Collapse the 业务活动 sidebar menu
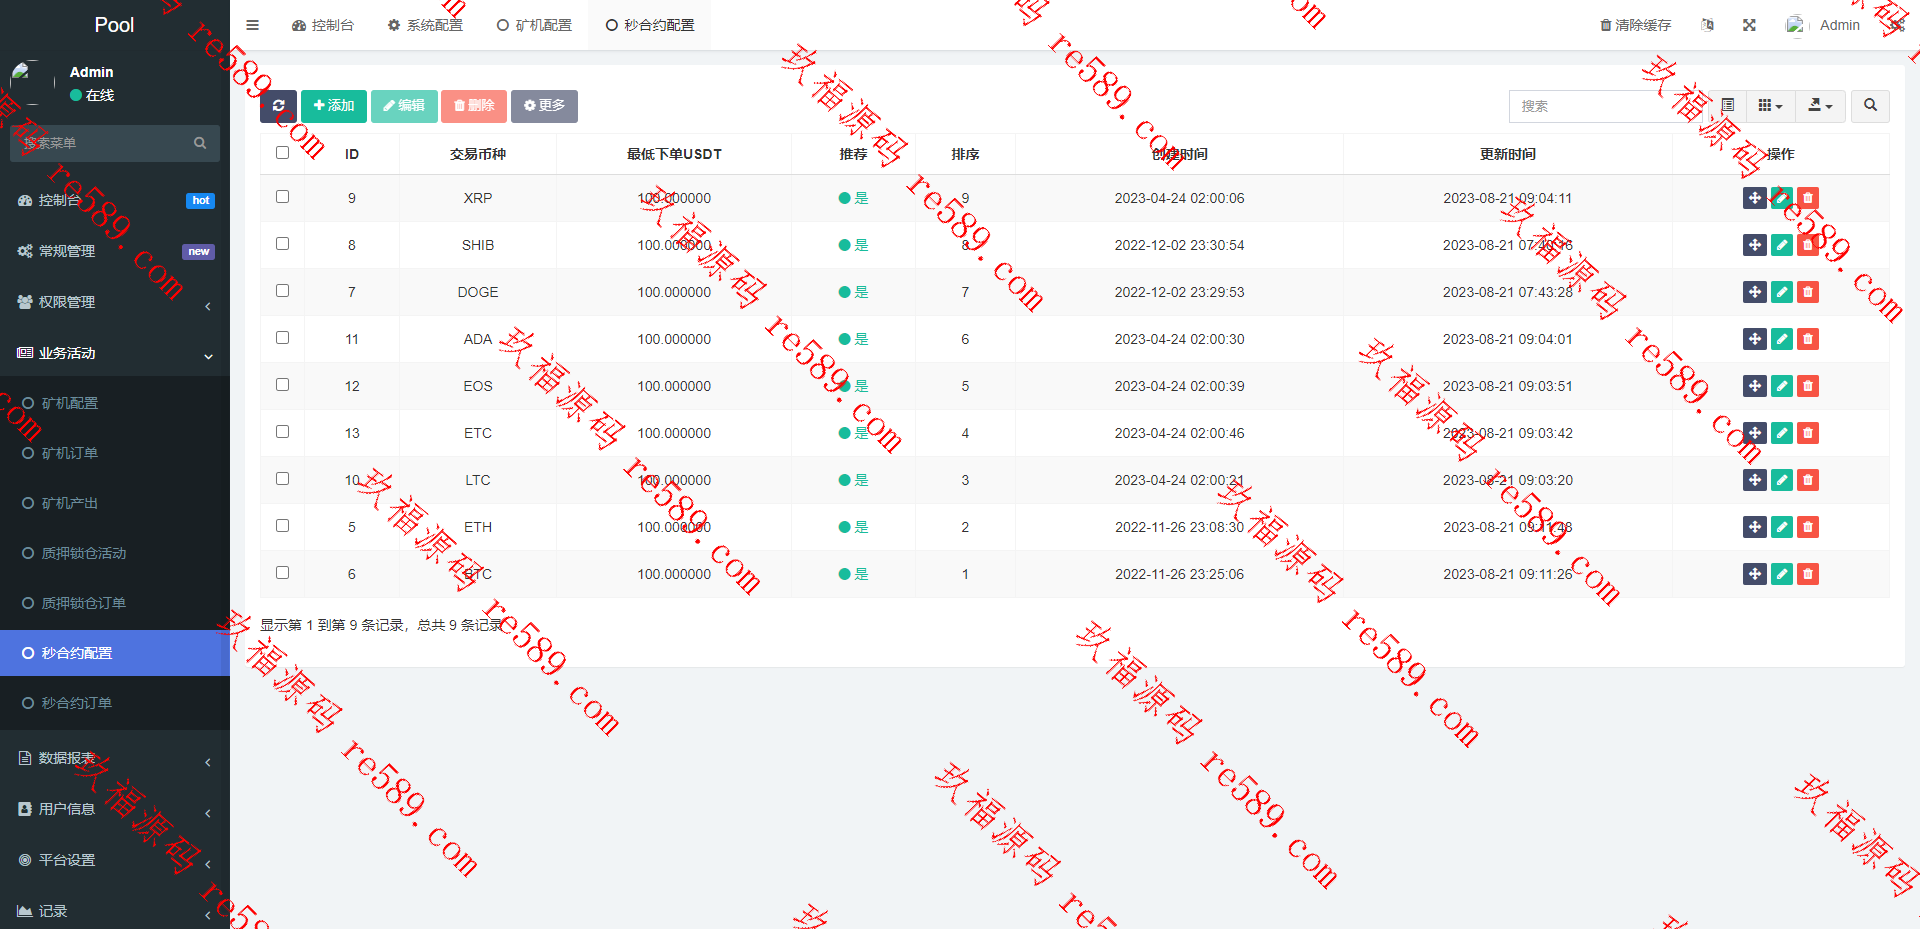 pos(115,353)
